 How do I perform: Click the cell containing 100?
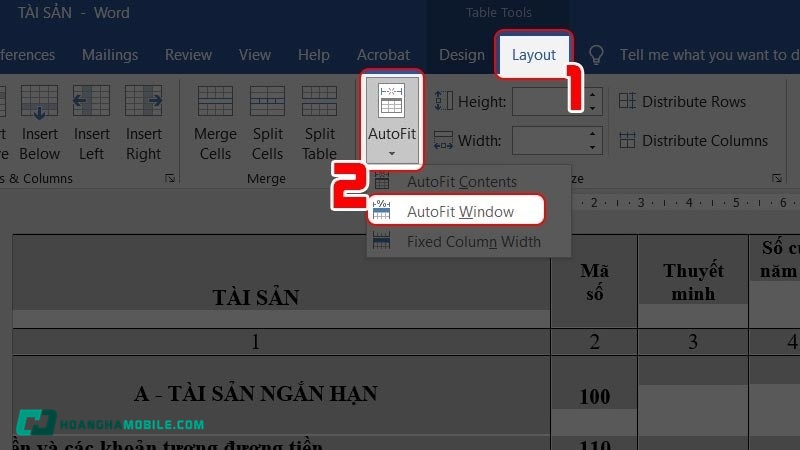point(594,396)
